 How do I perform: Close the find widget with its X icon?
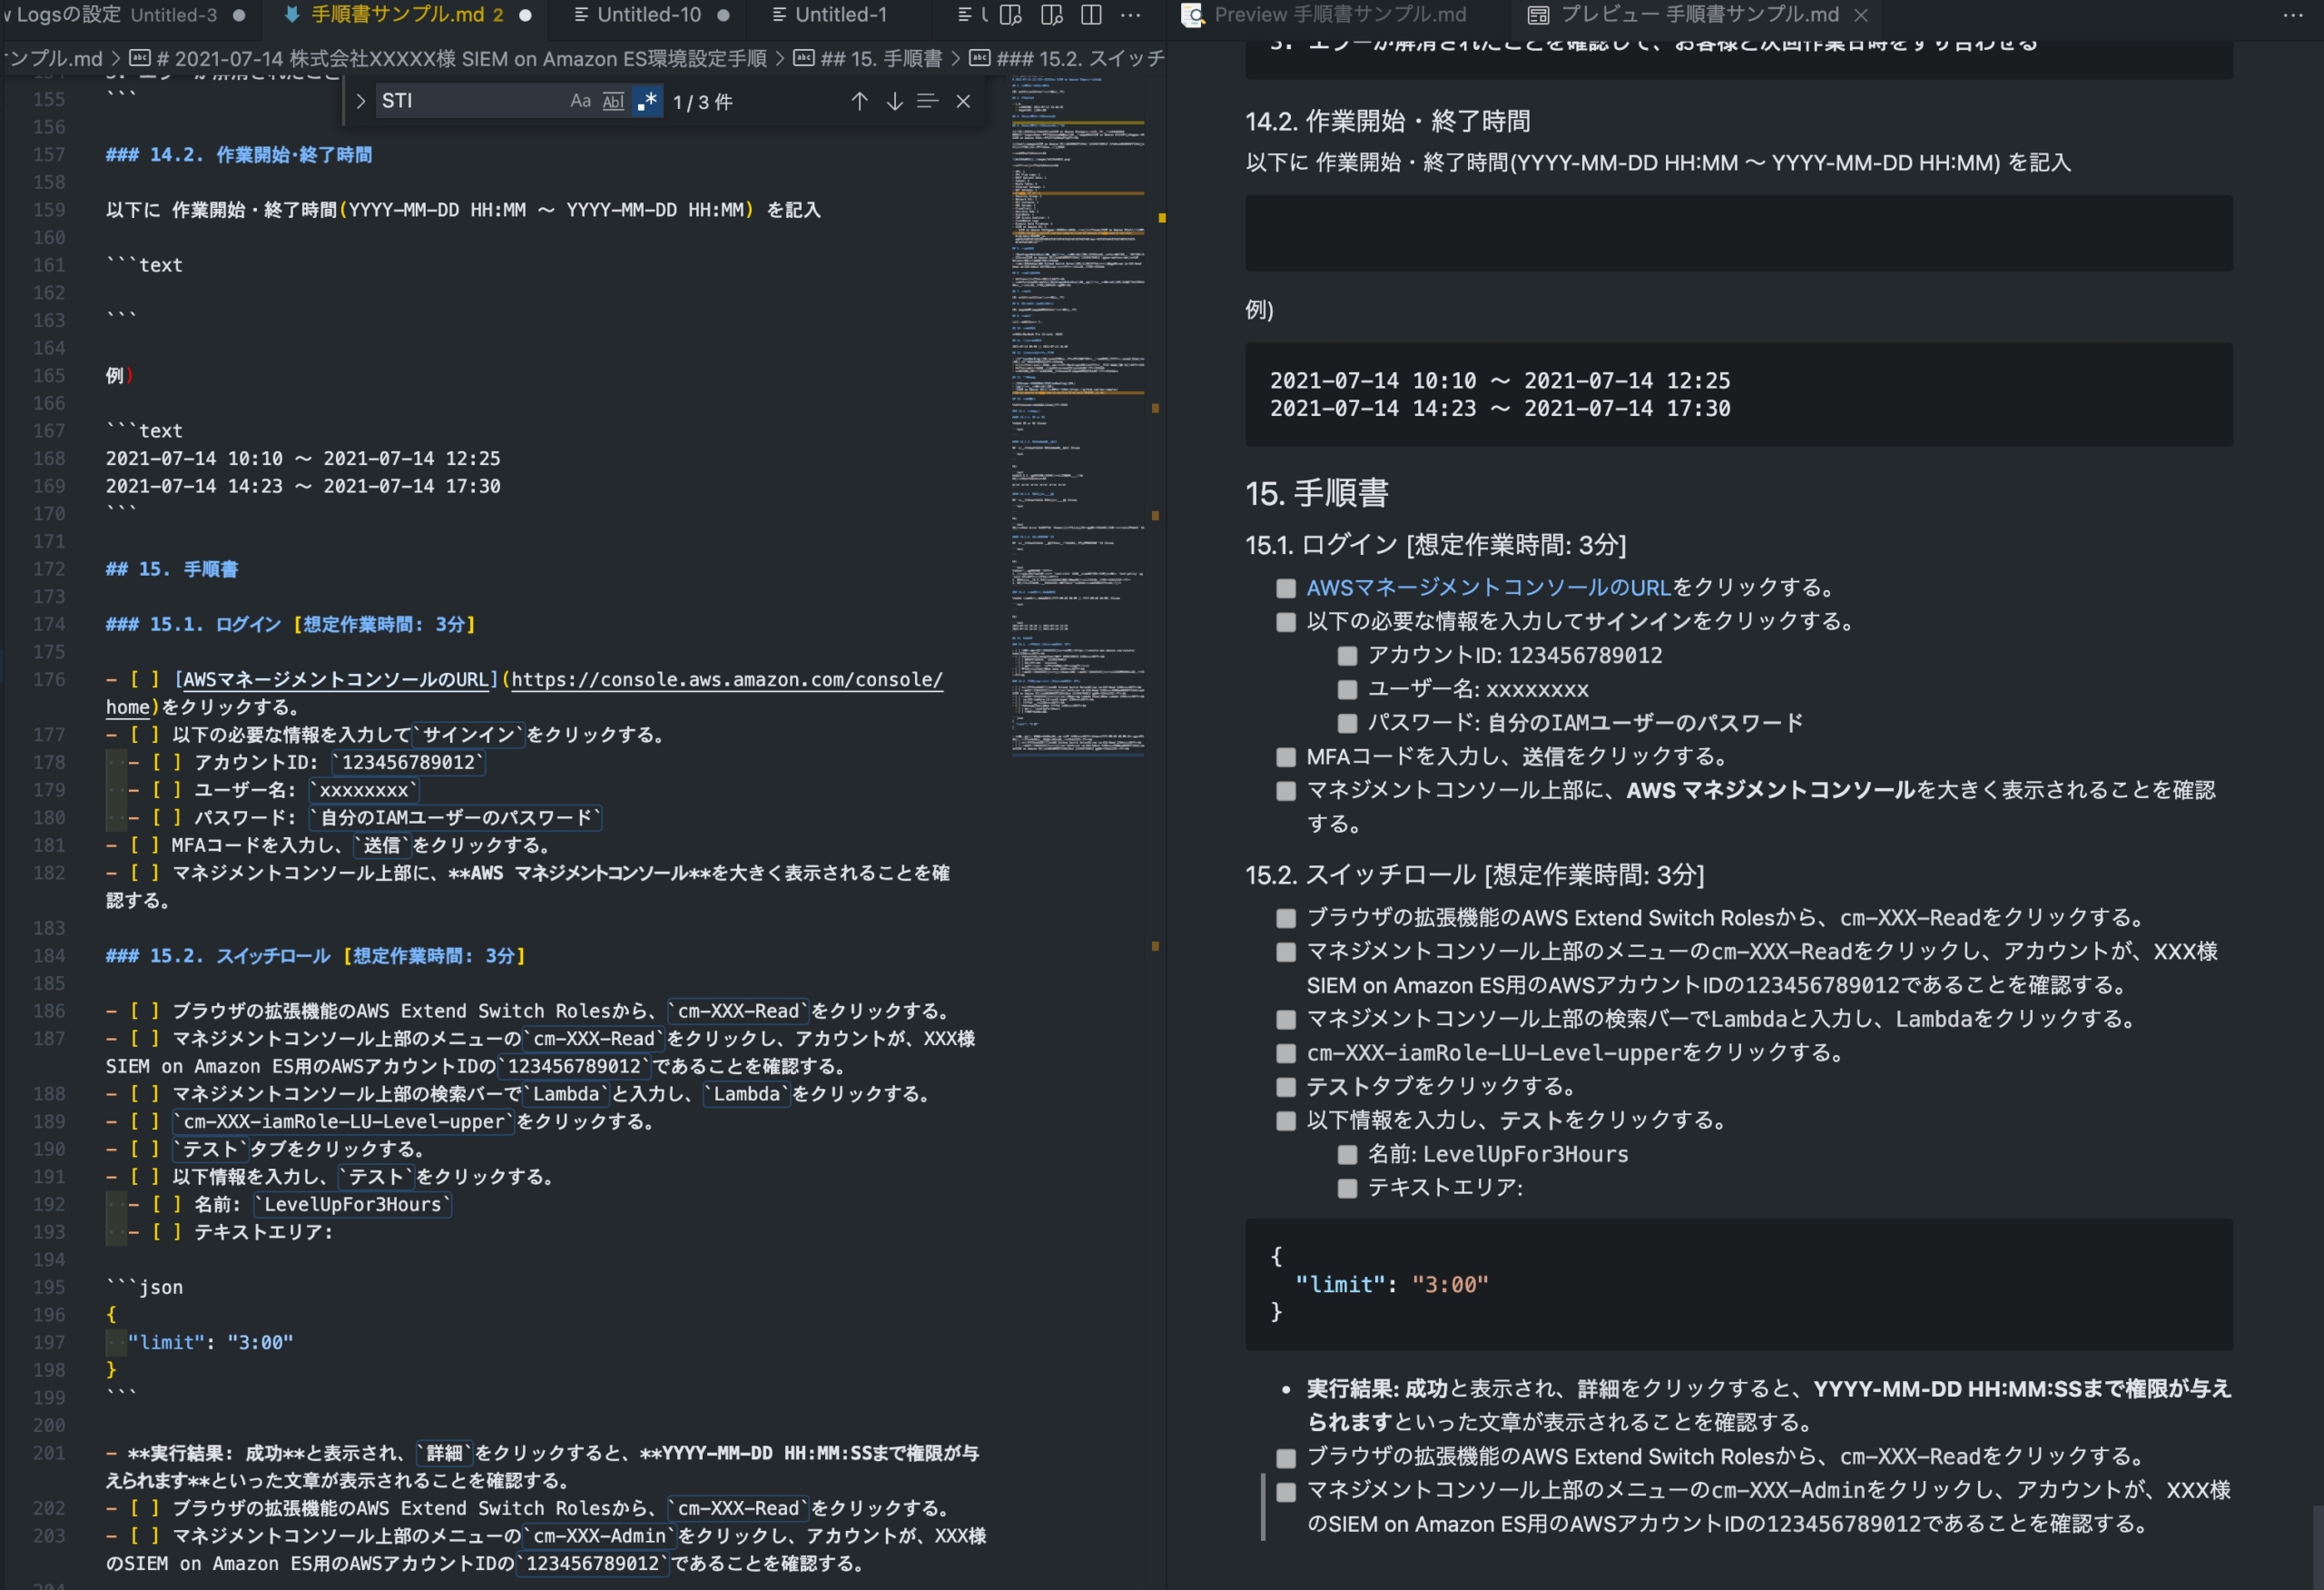963,100
